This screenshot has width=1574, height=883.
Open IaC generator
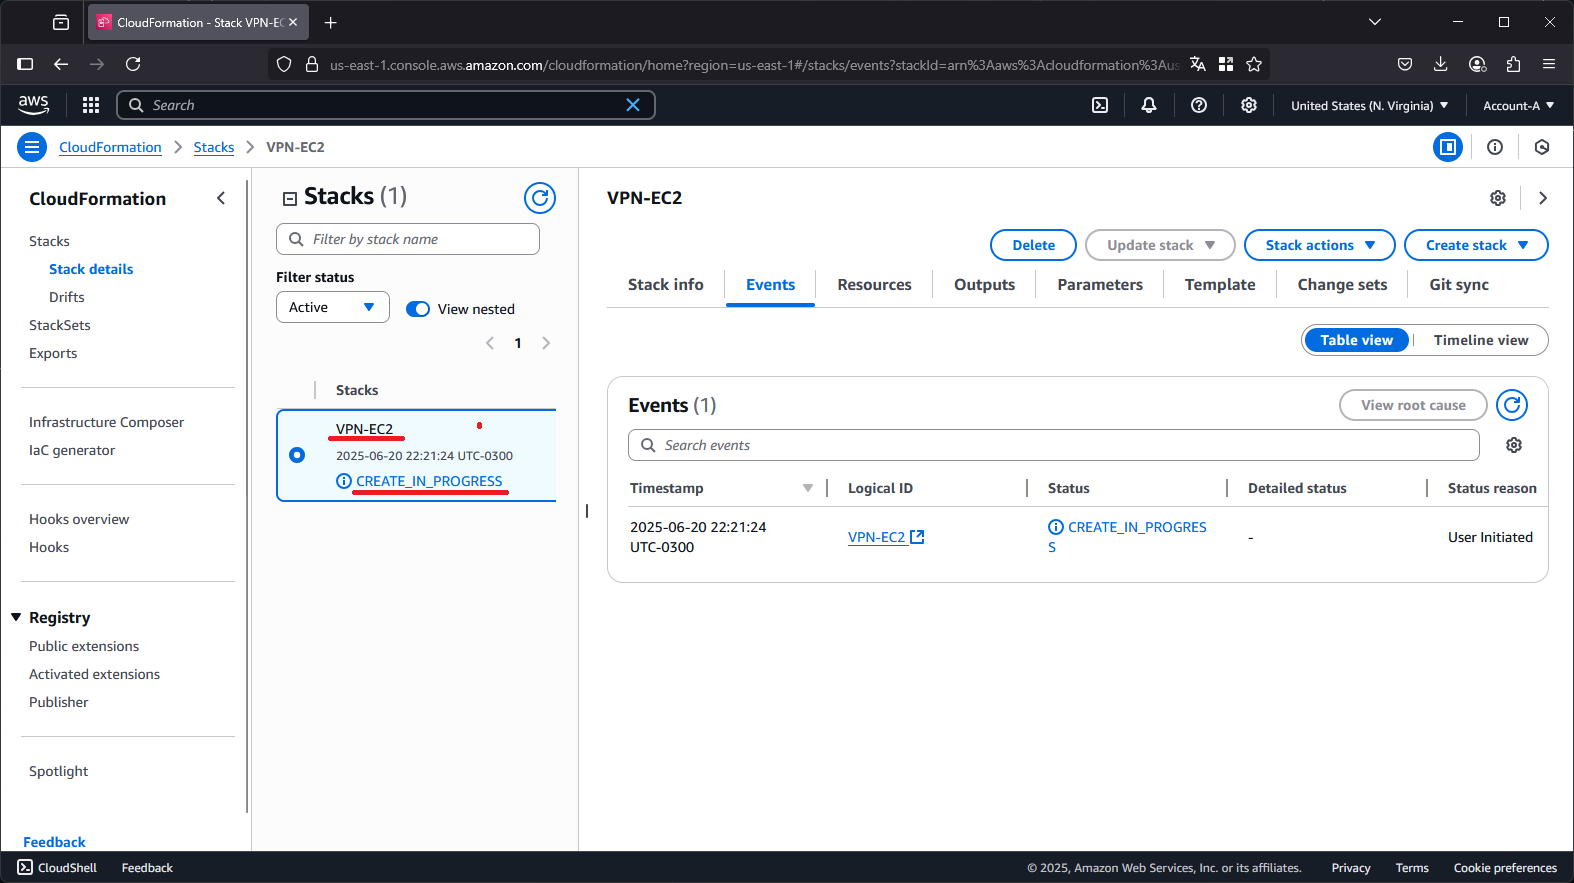(72, 450)
